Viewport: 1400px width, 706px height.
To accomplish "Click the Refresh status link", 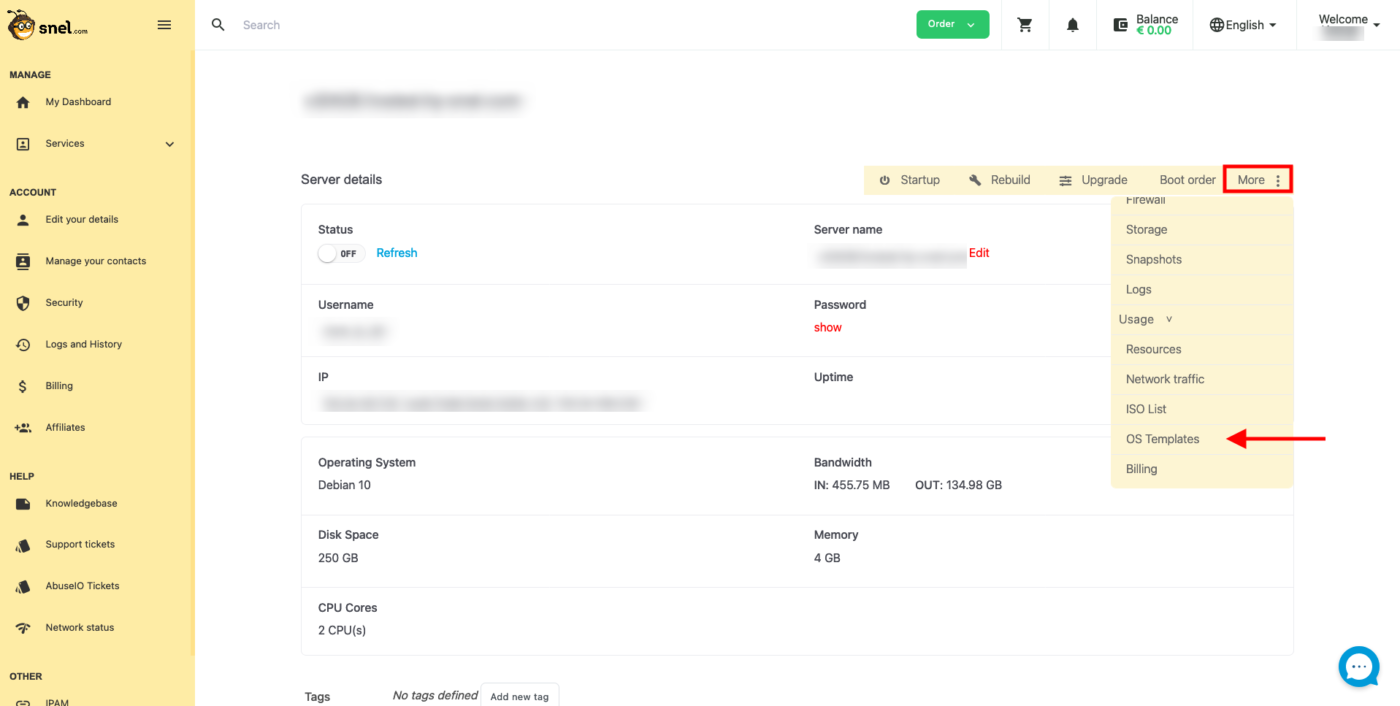I will [x=396, y=253].
